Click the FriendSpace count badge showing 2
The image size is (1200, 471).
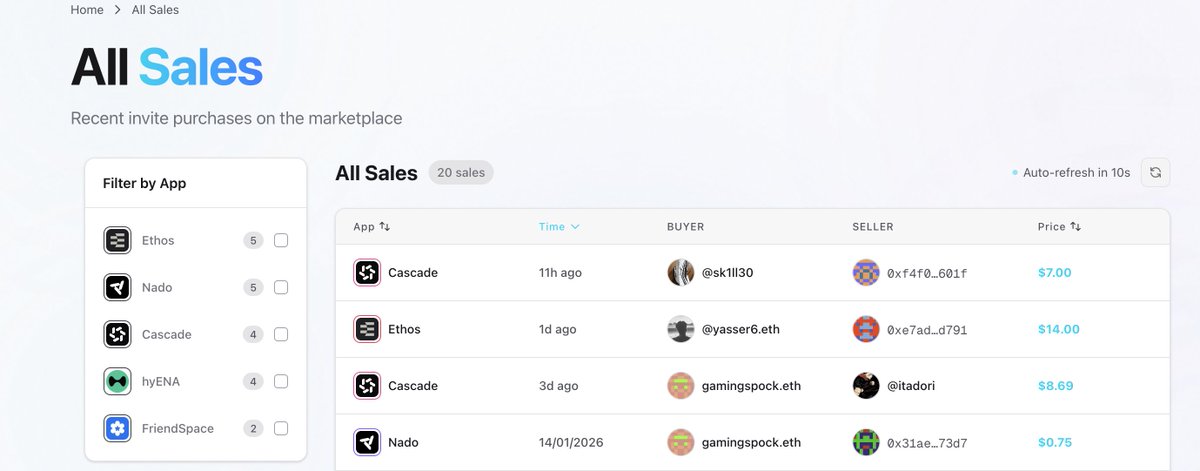point(254,428)
